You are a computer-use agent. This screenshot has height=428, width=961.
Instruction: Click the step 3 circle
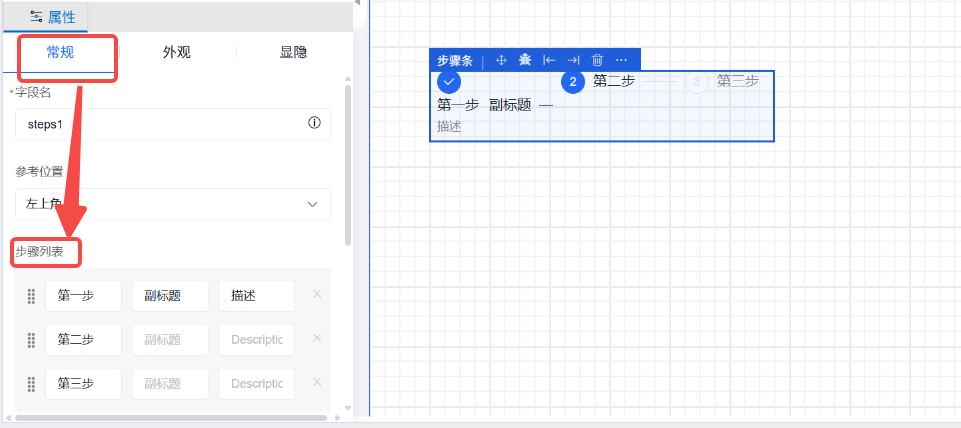[697, 82]
